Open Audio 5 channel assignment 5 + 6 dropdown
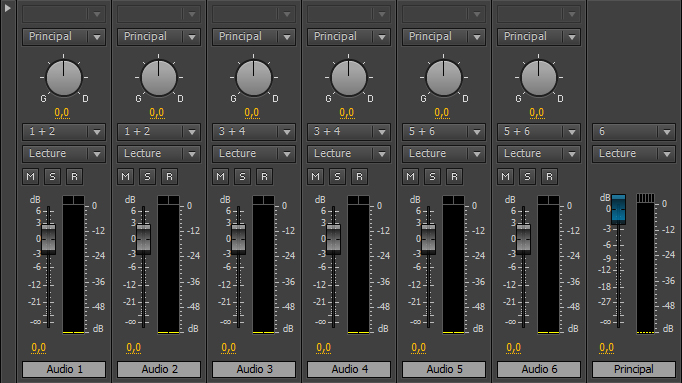Image resolution: width=682 pixels, height=383 pixels. coord(444,132)
